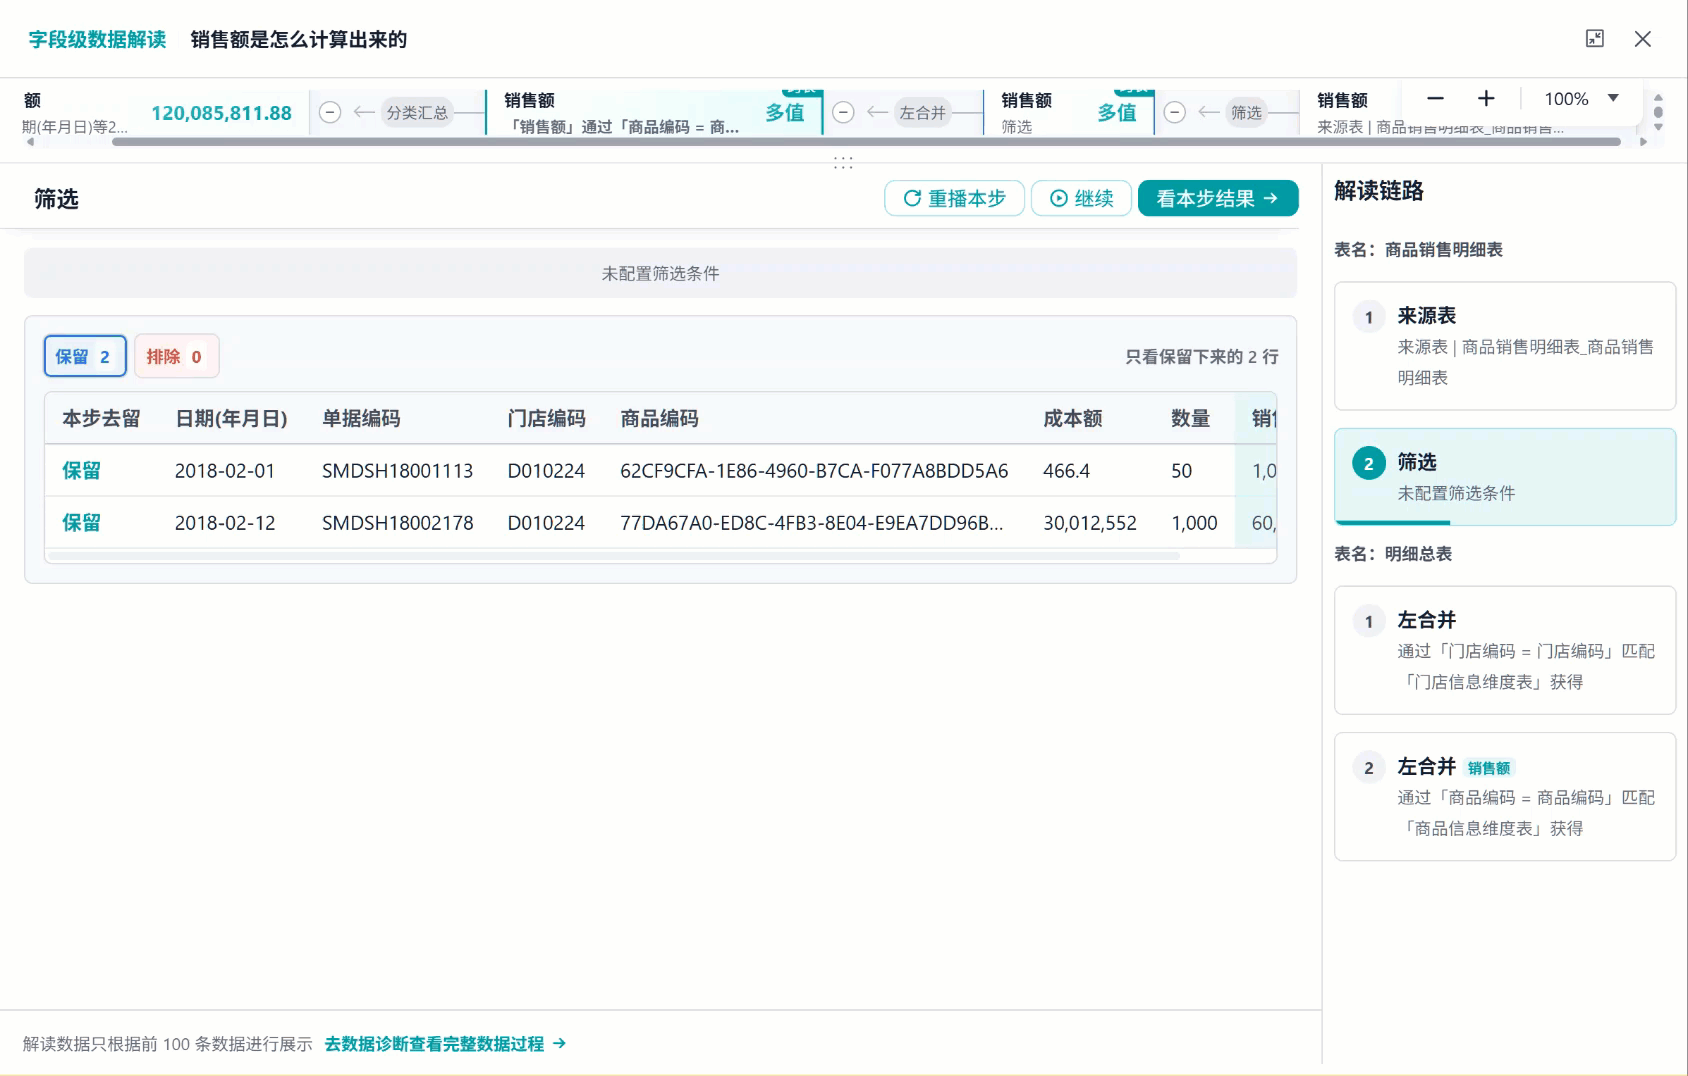
Task: Click 成本额 column header
Action: pyautogui.click(x=1072, y=419)
